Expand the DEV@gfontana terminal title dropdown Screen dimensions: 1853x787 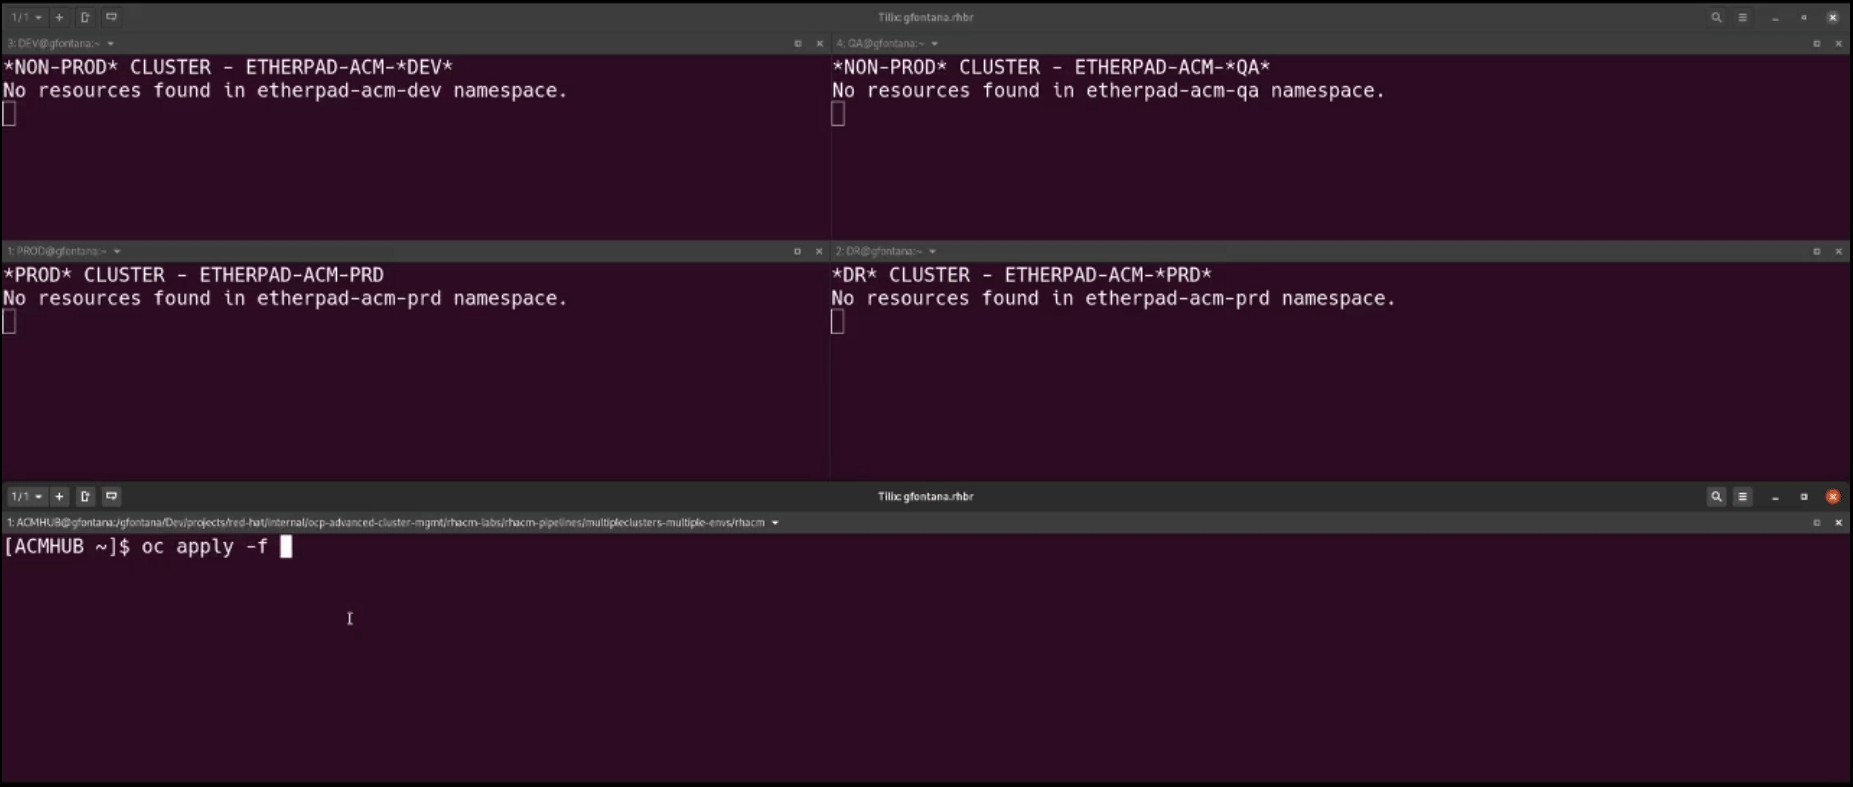110,43
